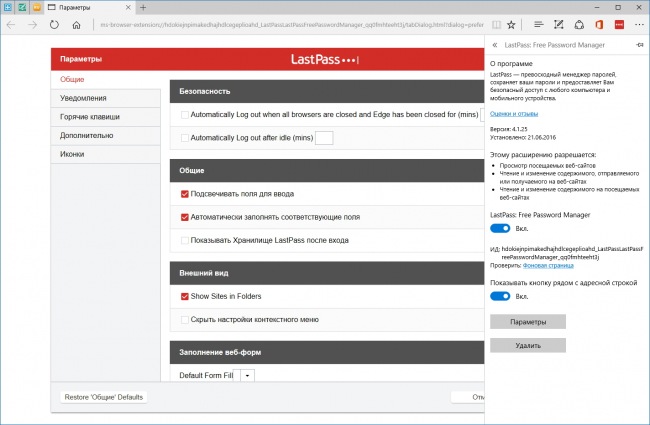Screen dimensions: 650x425
Task: Click the Внешний вид section header
Action: coord(327,273)
